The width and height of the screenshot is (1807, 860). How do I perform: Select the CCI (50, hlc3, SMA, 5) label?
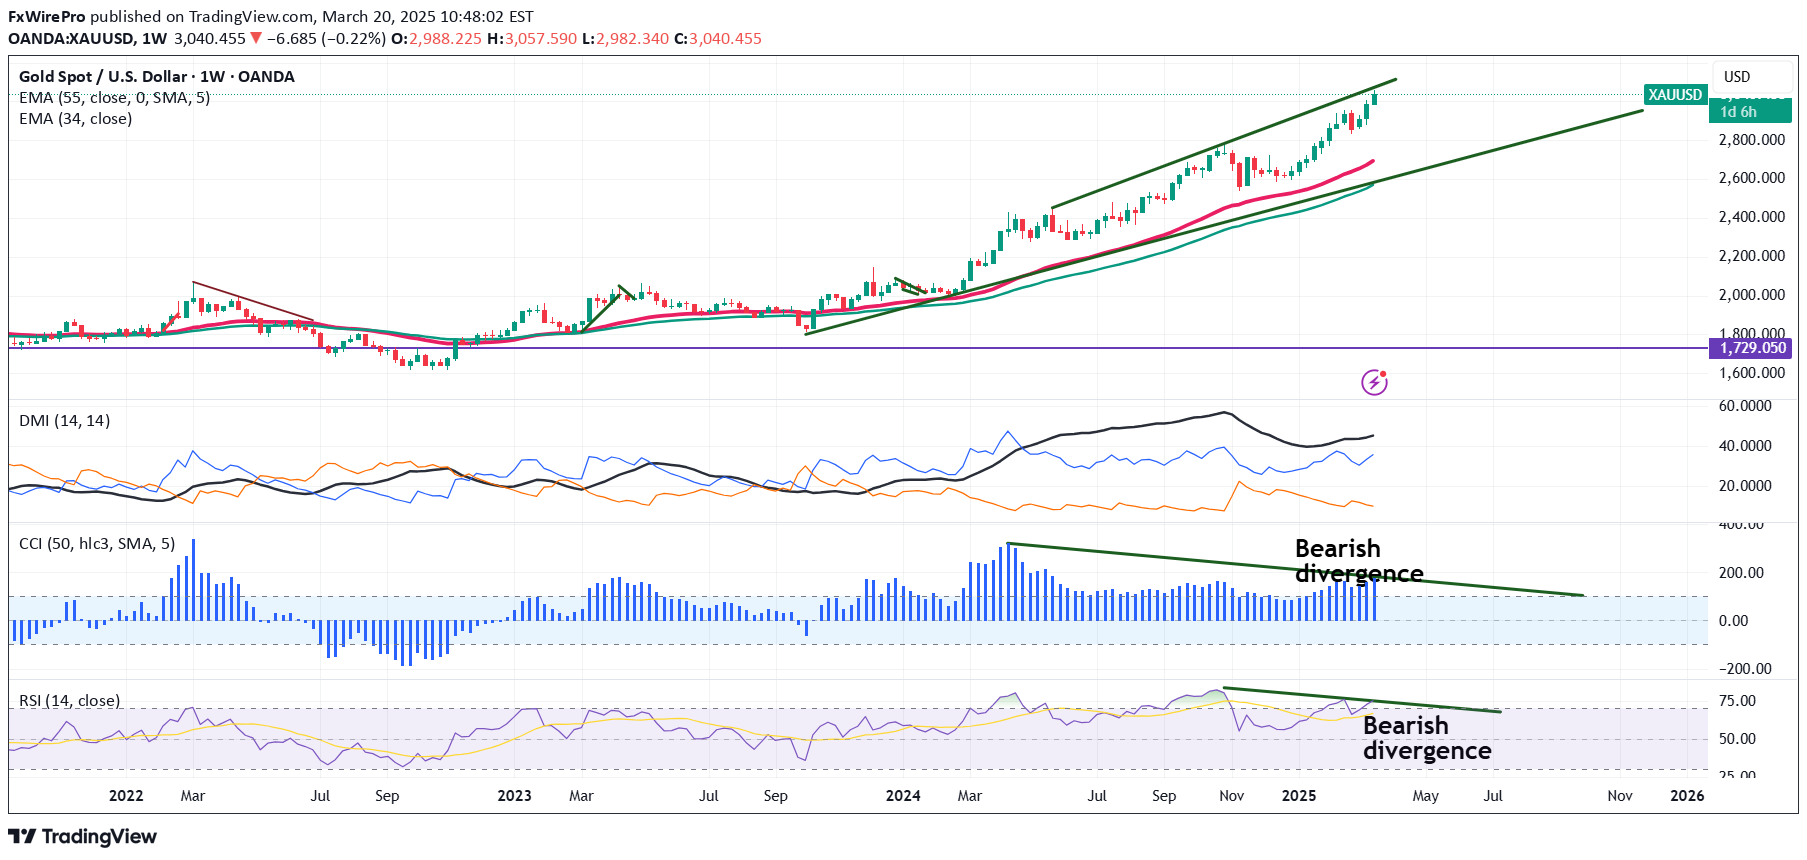click(97, 544)
